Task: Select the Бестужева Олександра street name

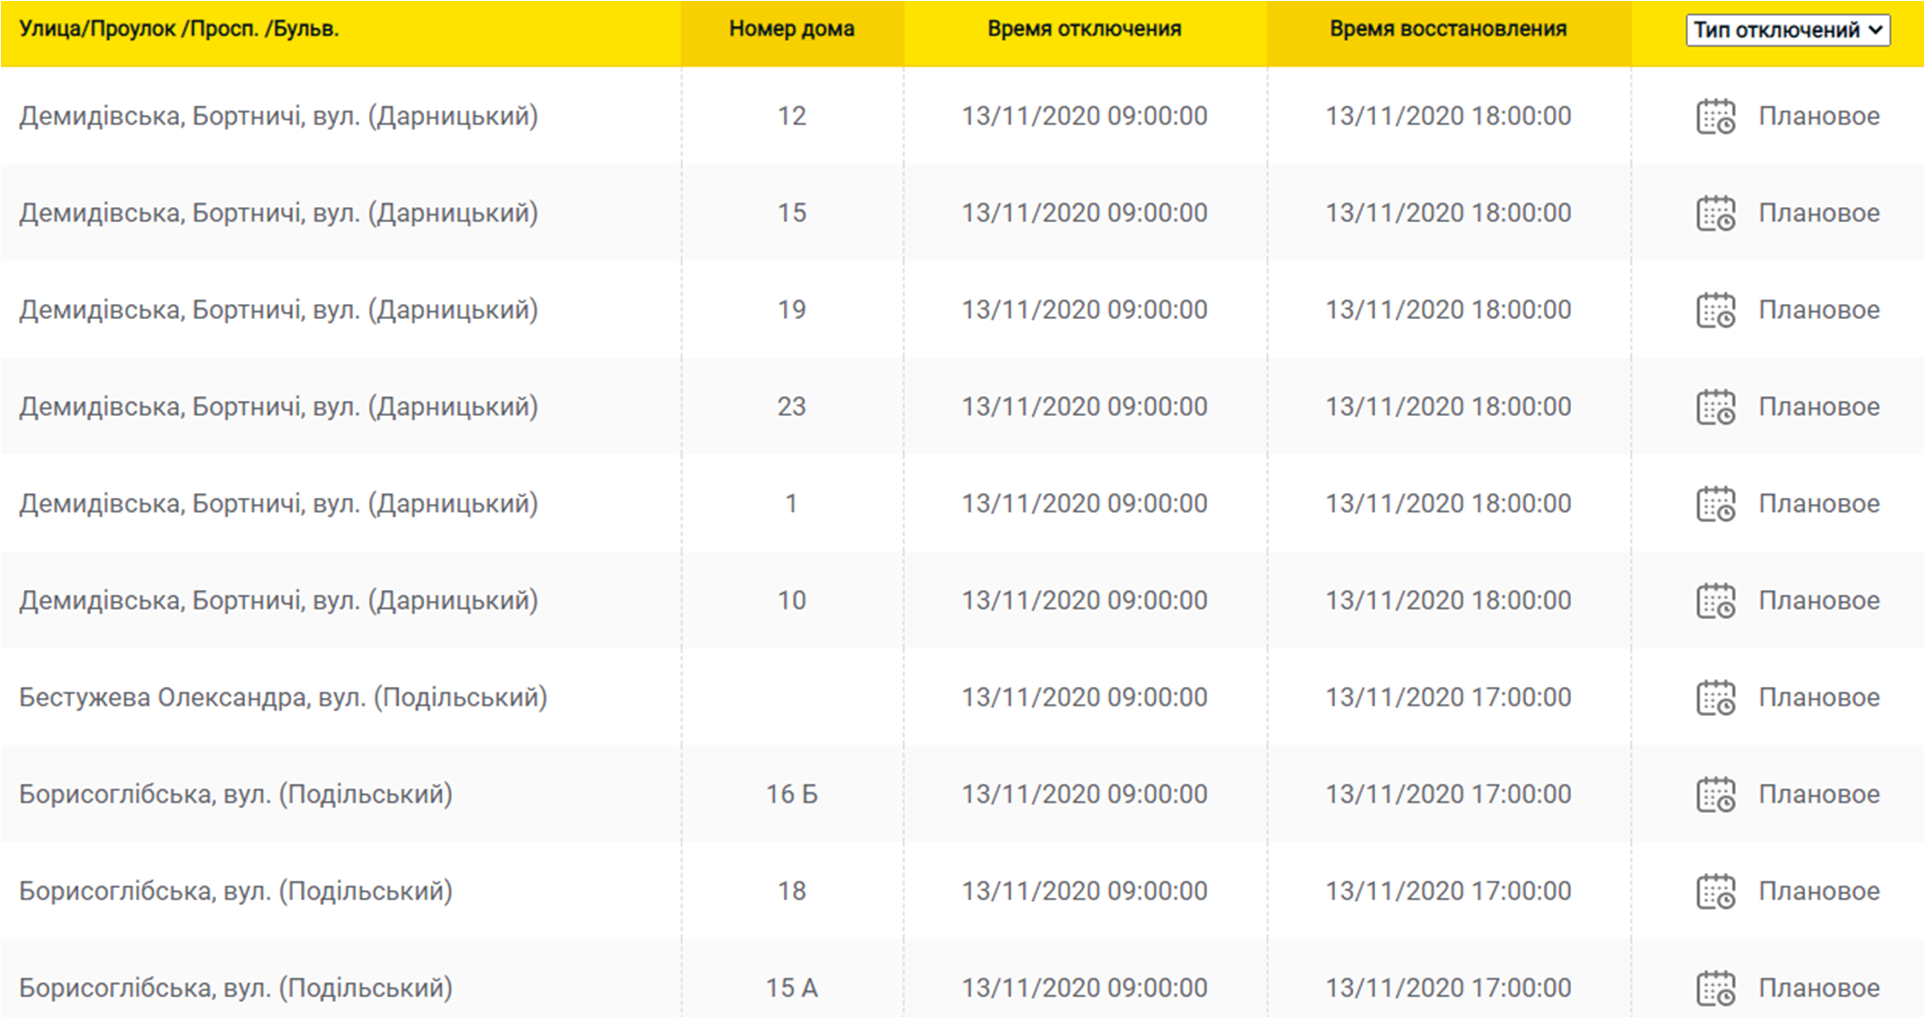Action: click(283, 697)
